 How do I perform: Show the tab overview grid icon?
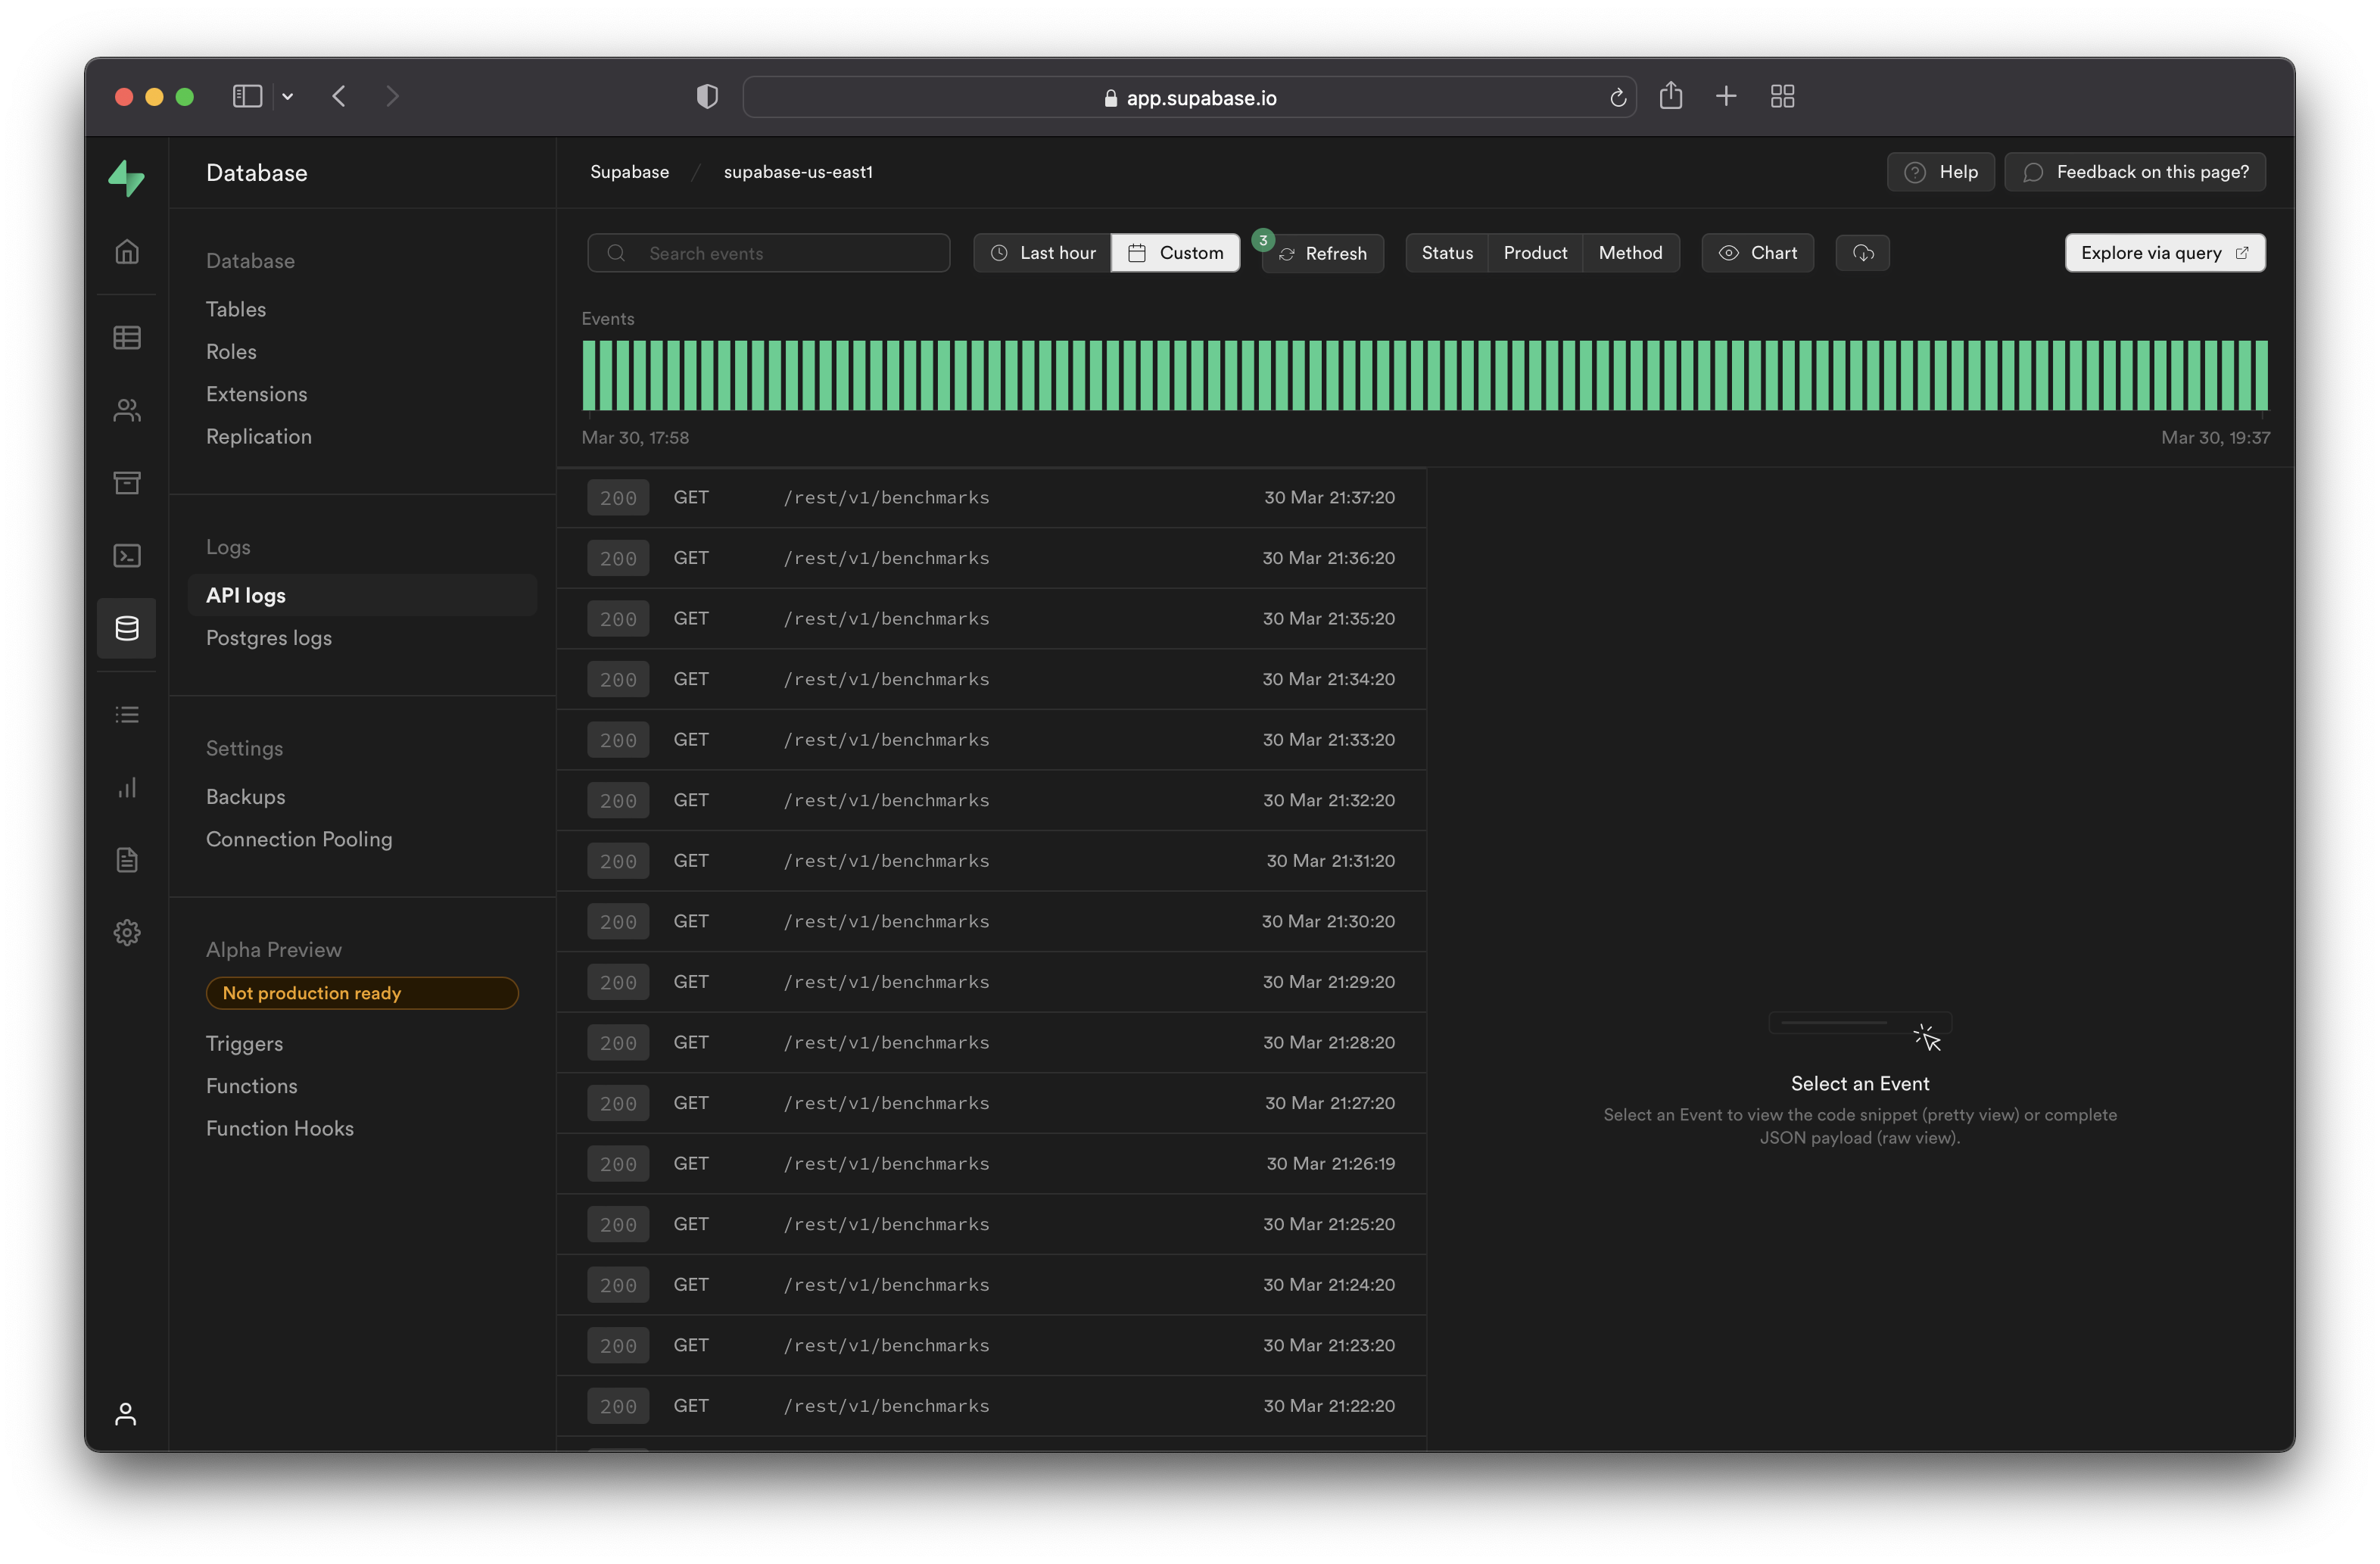point(1782,96)
